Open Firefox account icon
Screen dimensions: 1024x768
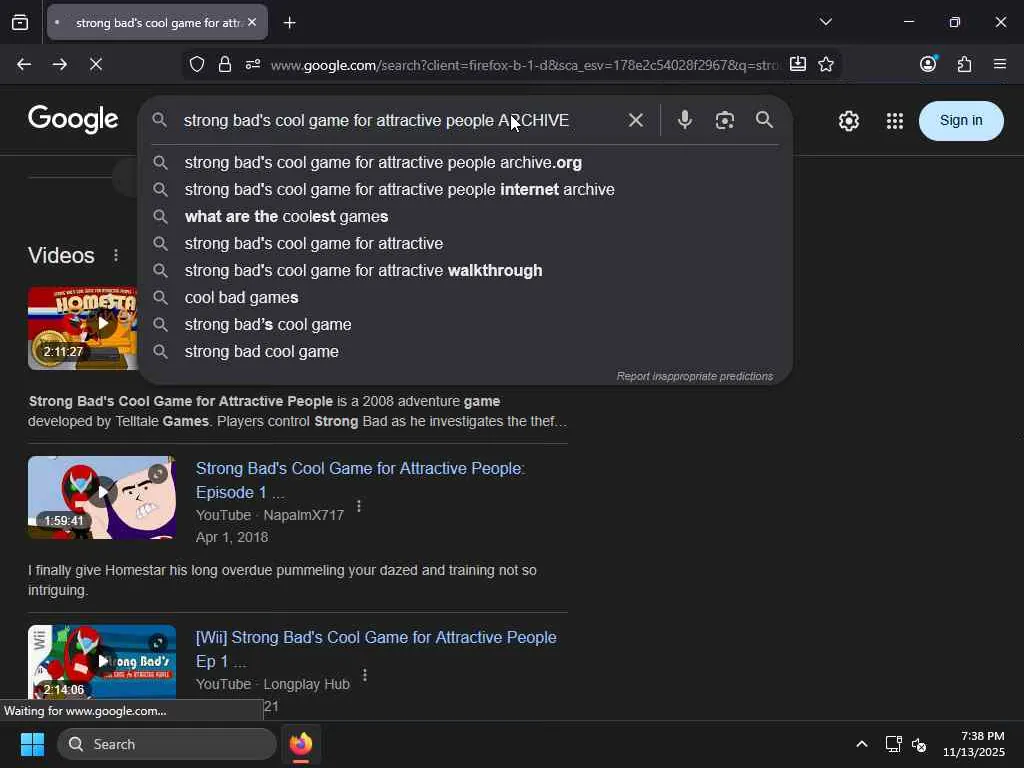pos(928,63)
